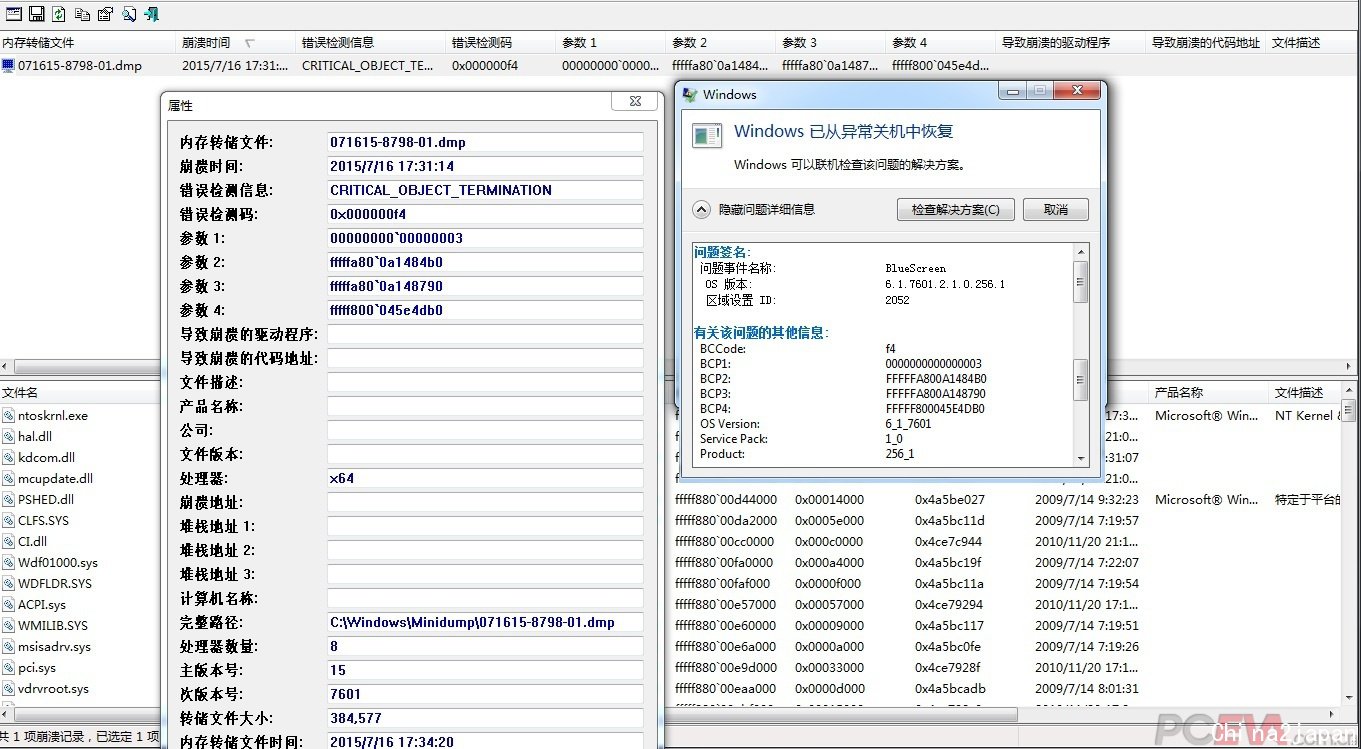Click the WDFLDR.SYS file icon

pos(8,584)
